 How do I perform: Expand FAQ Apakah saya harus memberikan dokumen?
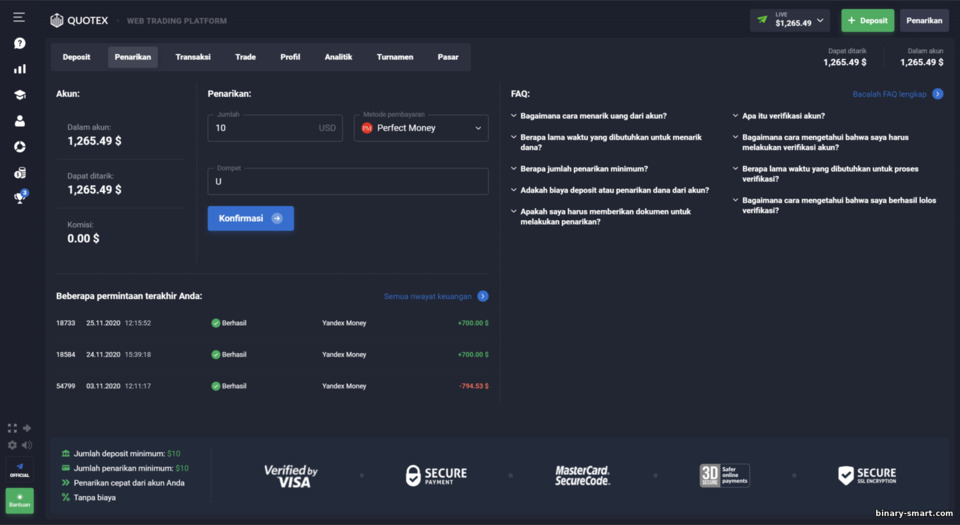coord(601,217)
